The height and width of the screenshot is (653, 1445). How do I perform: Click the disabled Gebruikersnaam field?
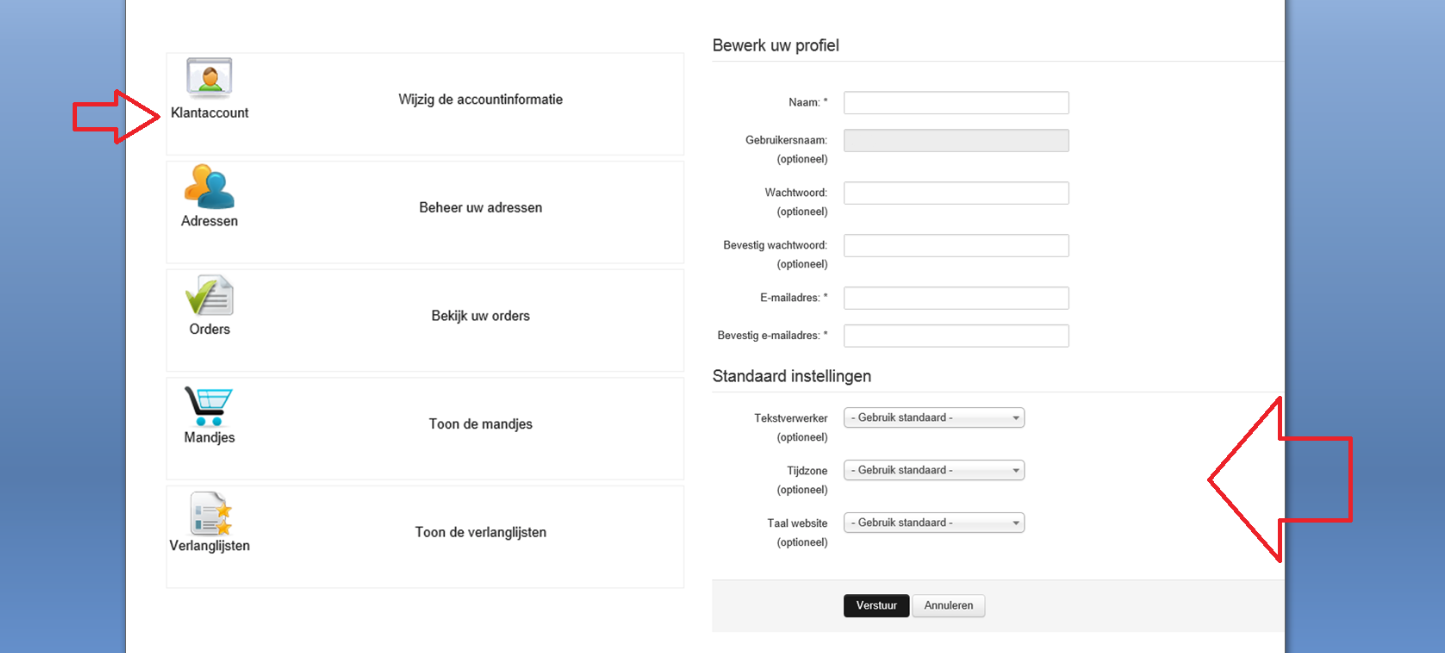[x=956, y=140]
